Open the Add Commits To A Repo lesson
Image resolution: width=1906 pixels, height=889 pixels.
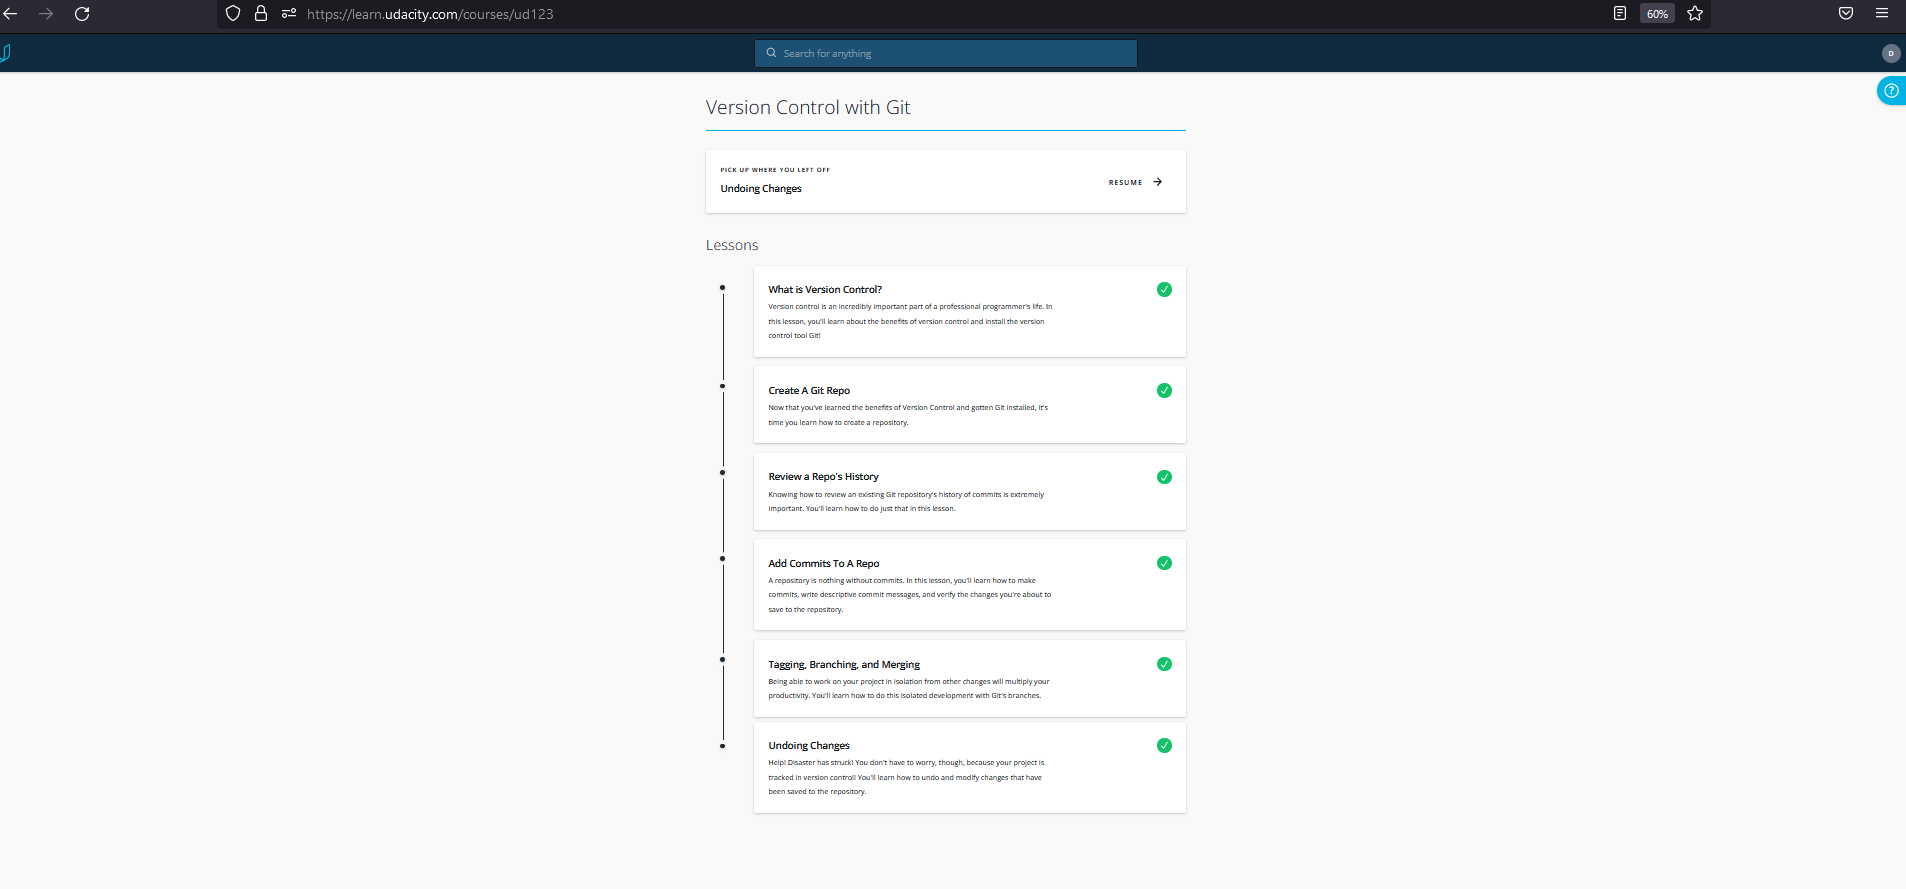[x=824, y=564]
